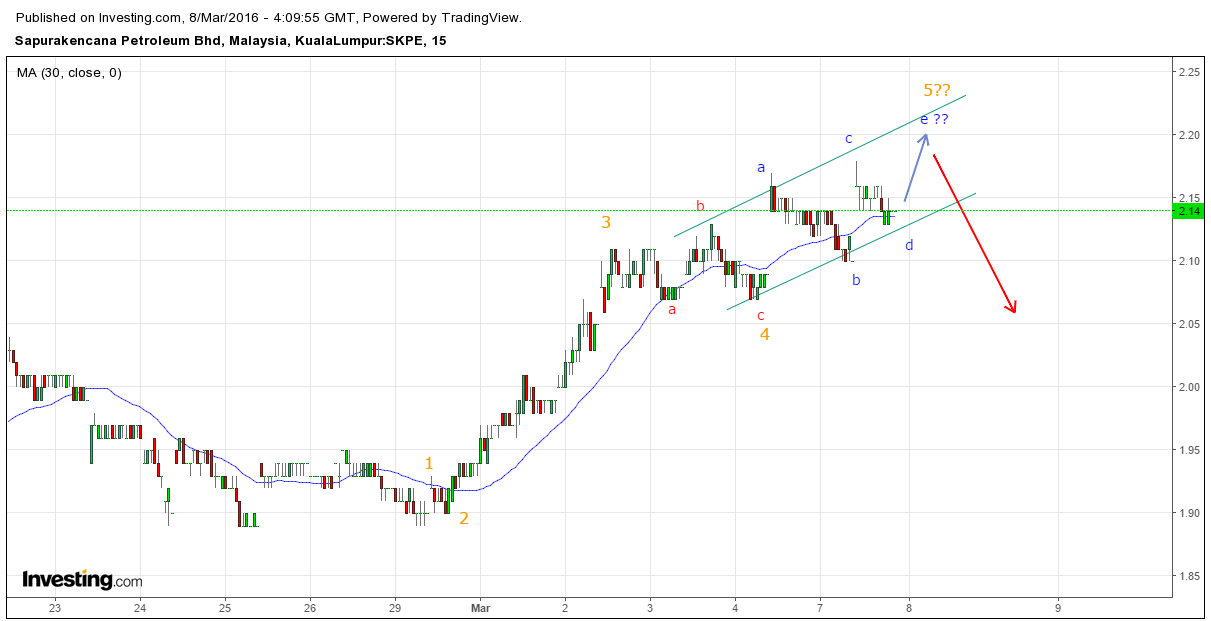1211x621 pixels.
Task: Select the blue e ?? wave label
Action: coord(934,119)
